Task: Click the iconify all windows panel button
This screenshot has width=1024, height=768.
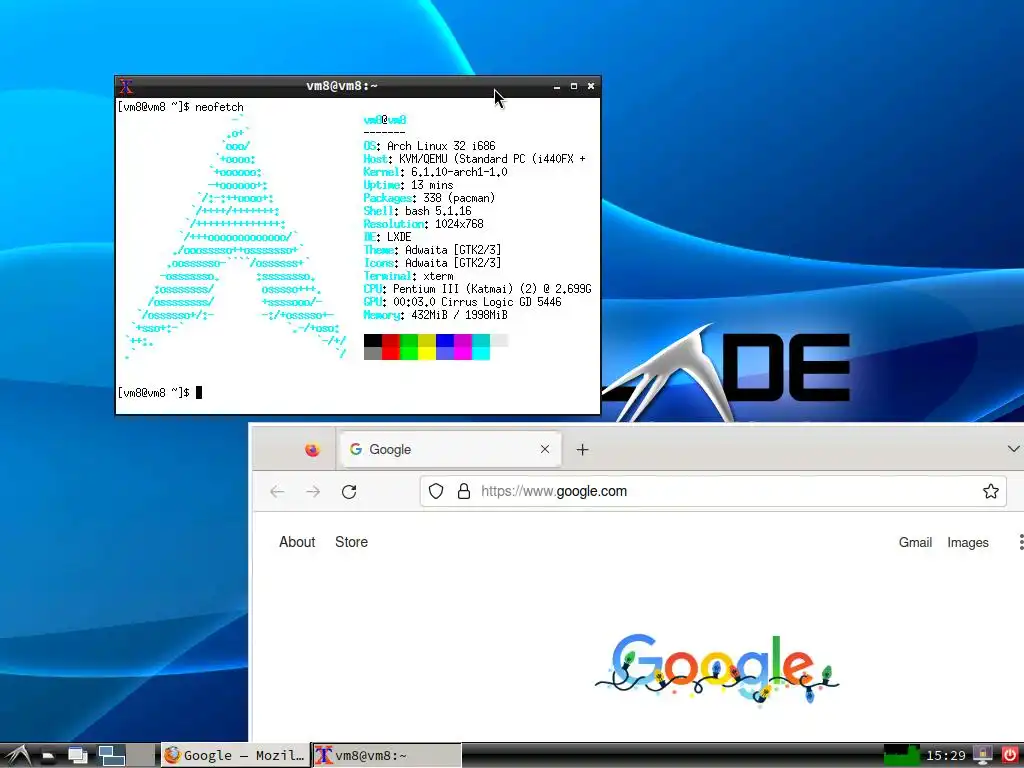Action: click(x=78, y=756)
